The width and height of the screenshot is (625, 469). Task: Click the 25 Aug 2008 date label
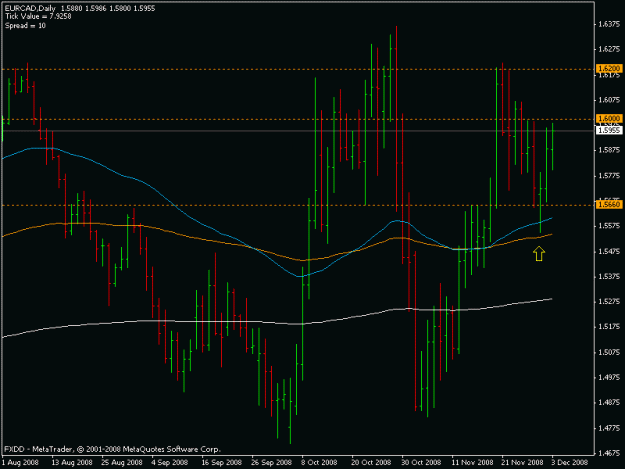tap(122, 462)
